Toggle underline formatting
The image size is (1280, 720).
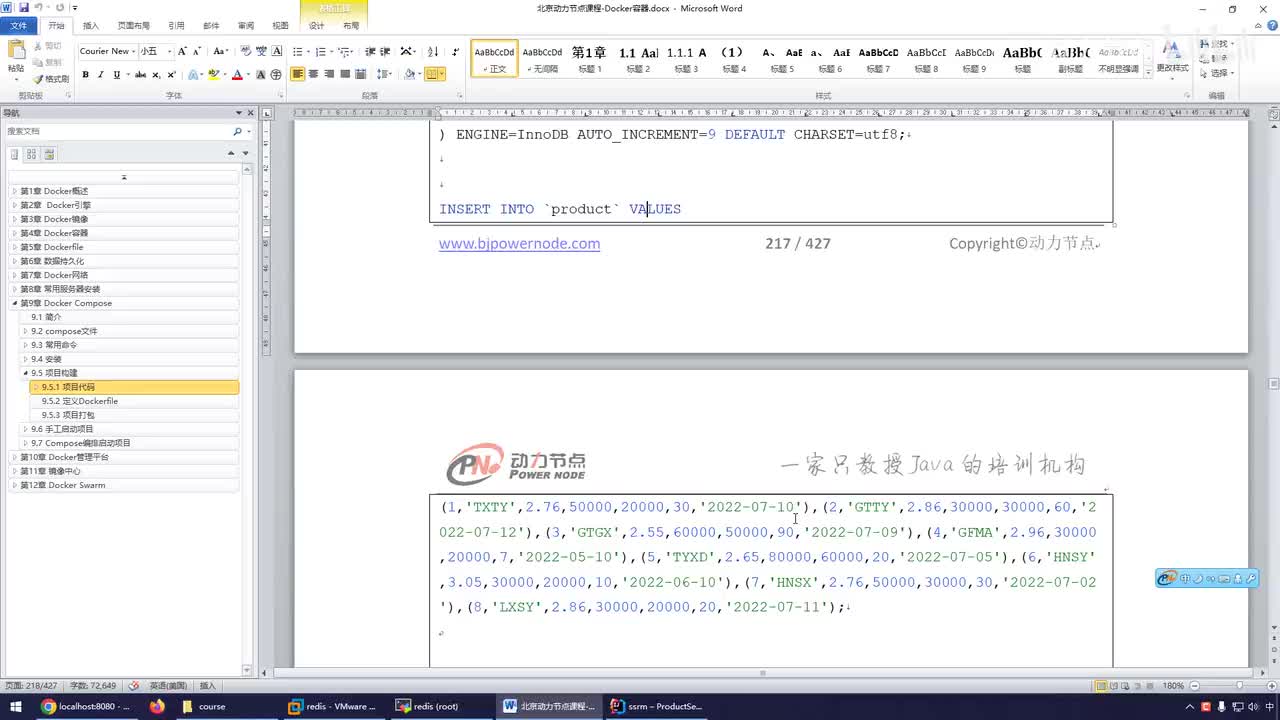pos(116,75)
